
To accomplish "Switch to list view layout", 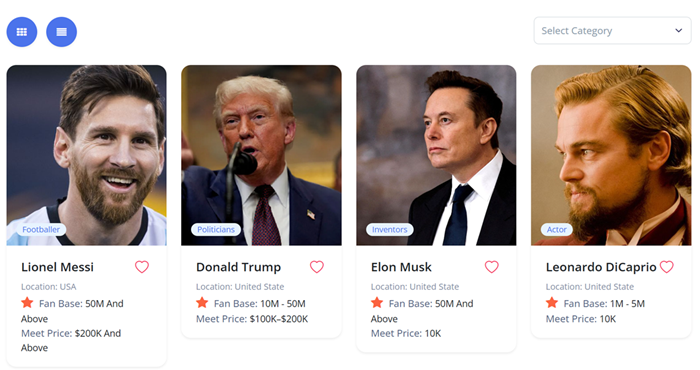I will tap(62, 32).
